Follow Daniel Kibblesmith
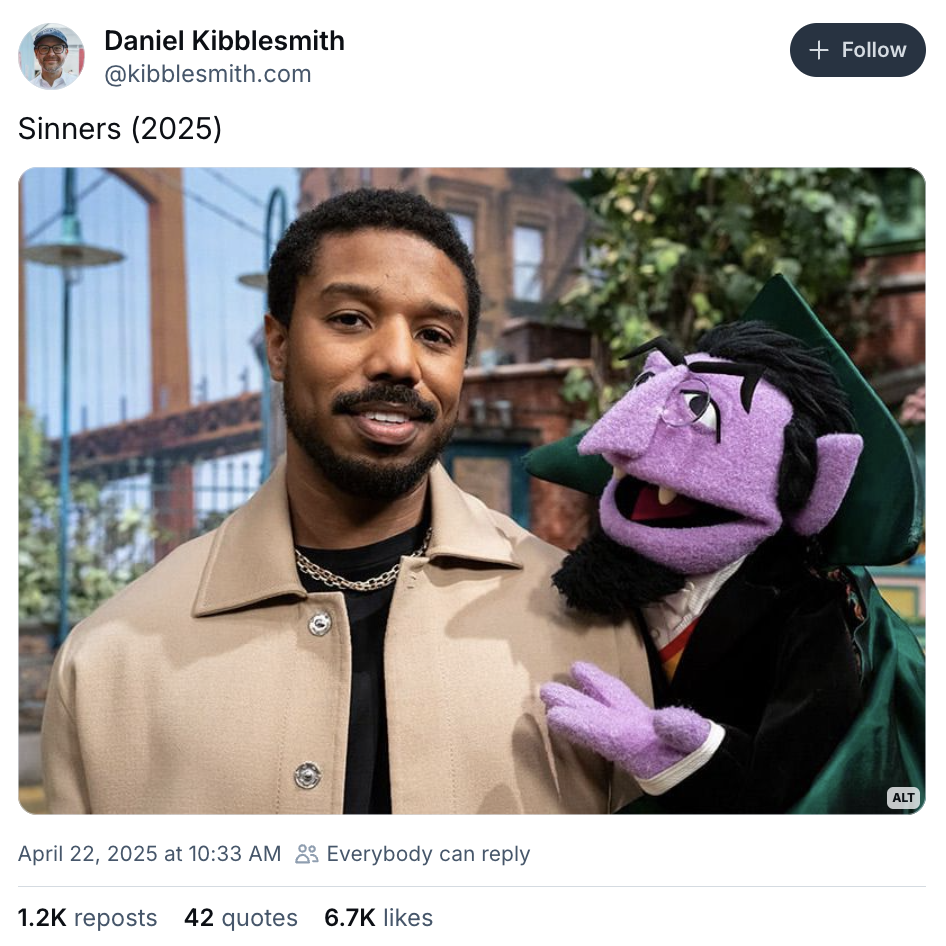This screenshot has height=946, width=946. [x=857, y=50]
